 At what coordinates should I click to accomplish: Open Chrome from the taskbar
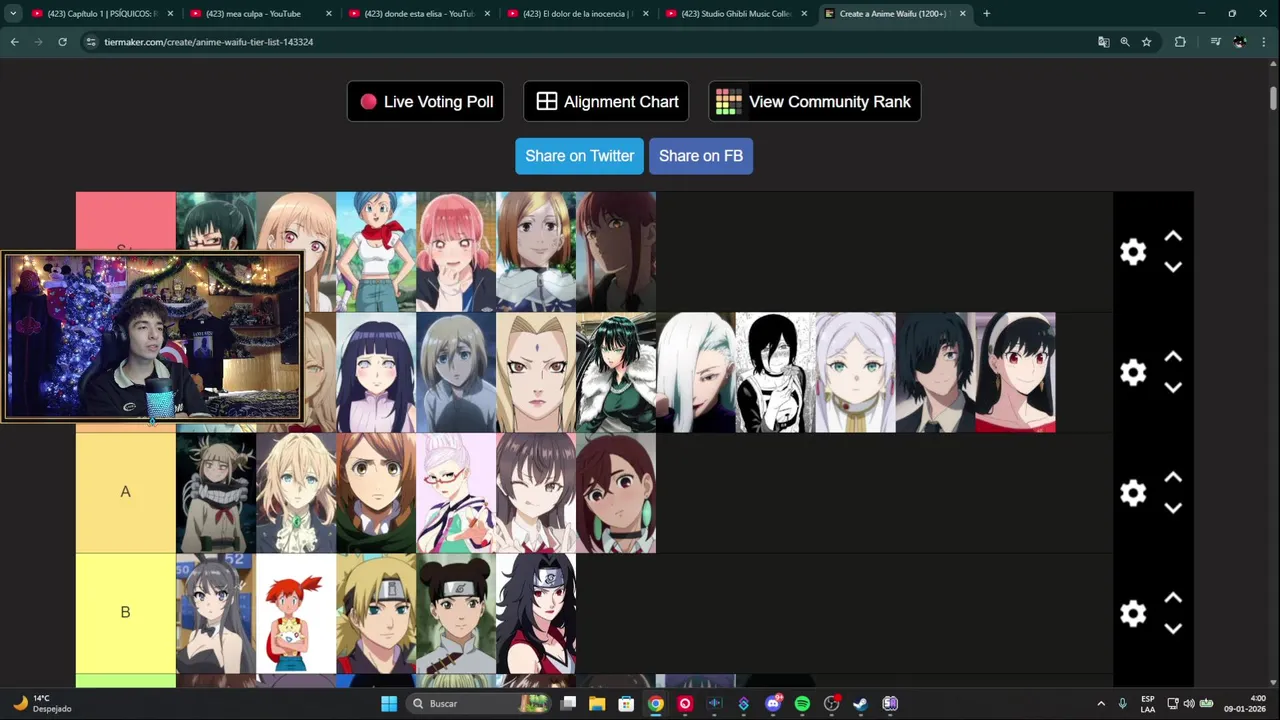point(655,704)
